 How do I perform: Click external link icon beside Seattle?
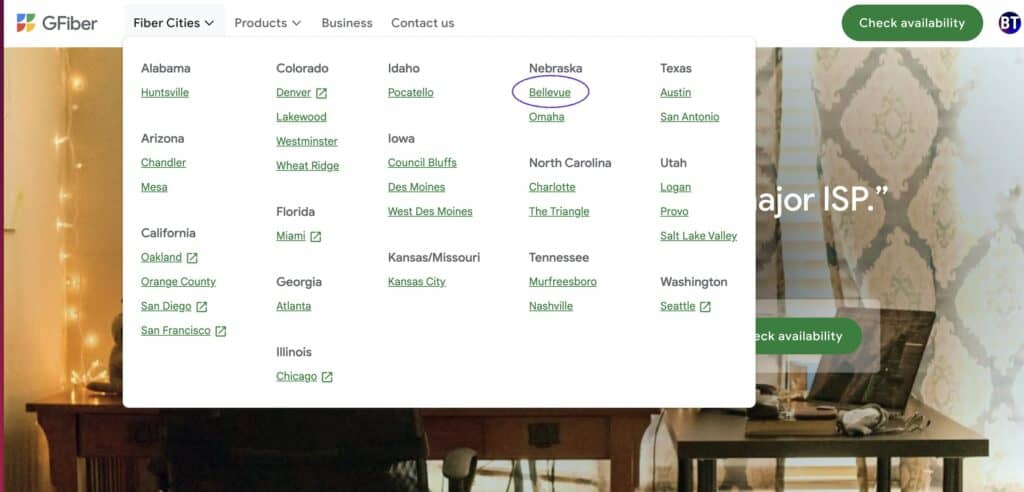(x=705, y=306)
